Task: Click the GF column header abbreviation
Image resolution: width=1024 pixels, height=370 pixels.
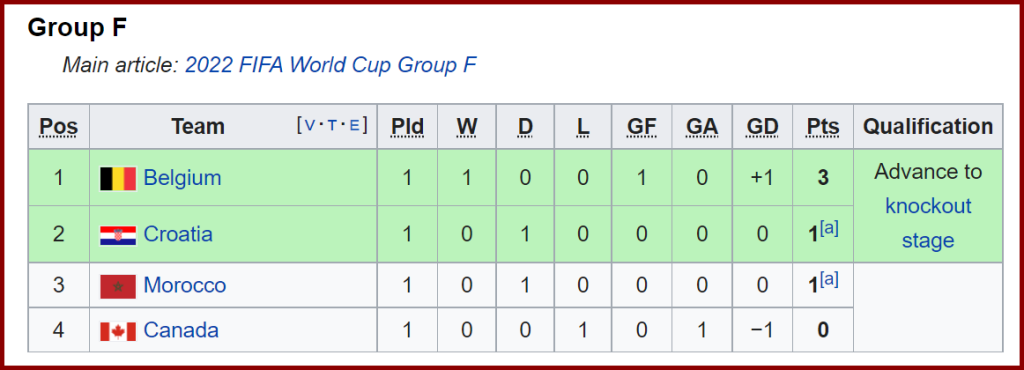Action: (641, 127)
